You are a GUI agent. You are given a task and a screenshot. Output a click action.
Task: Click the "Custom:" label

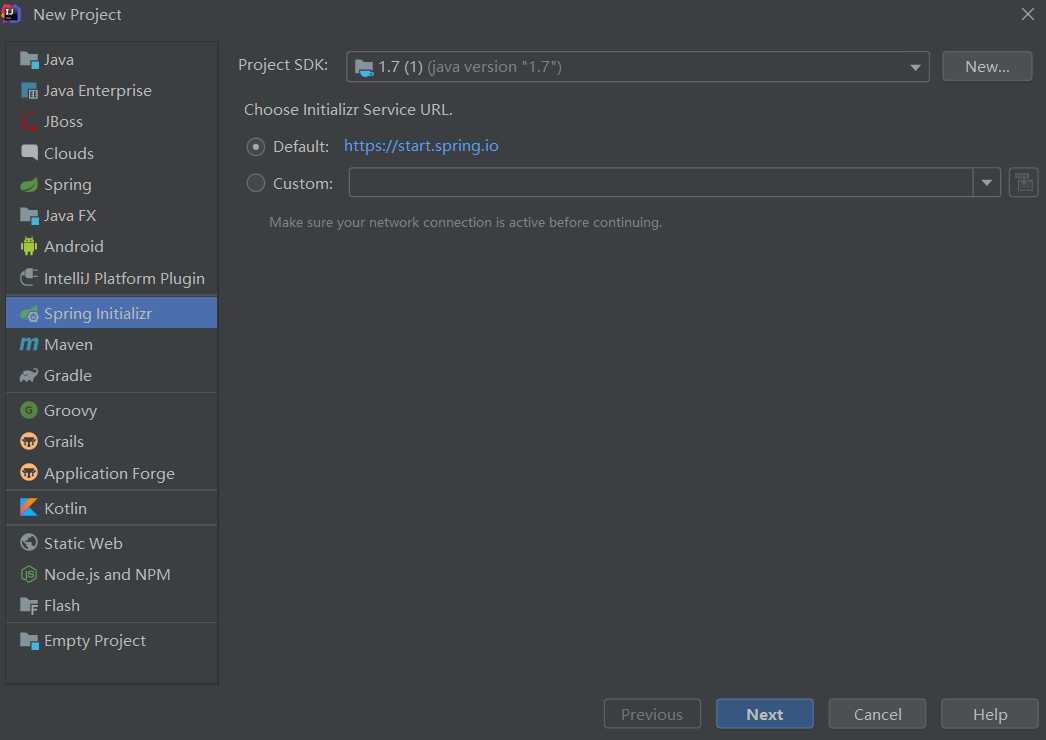(303, 183)
